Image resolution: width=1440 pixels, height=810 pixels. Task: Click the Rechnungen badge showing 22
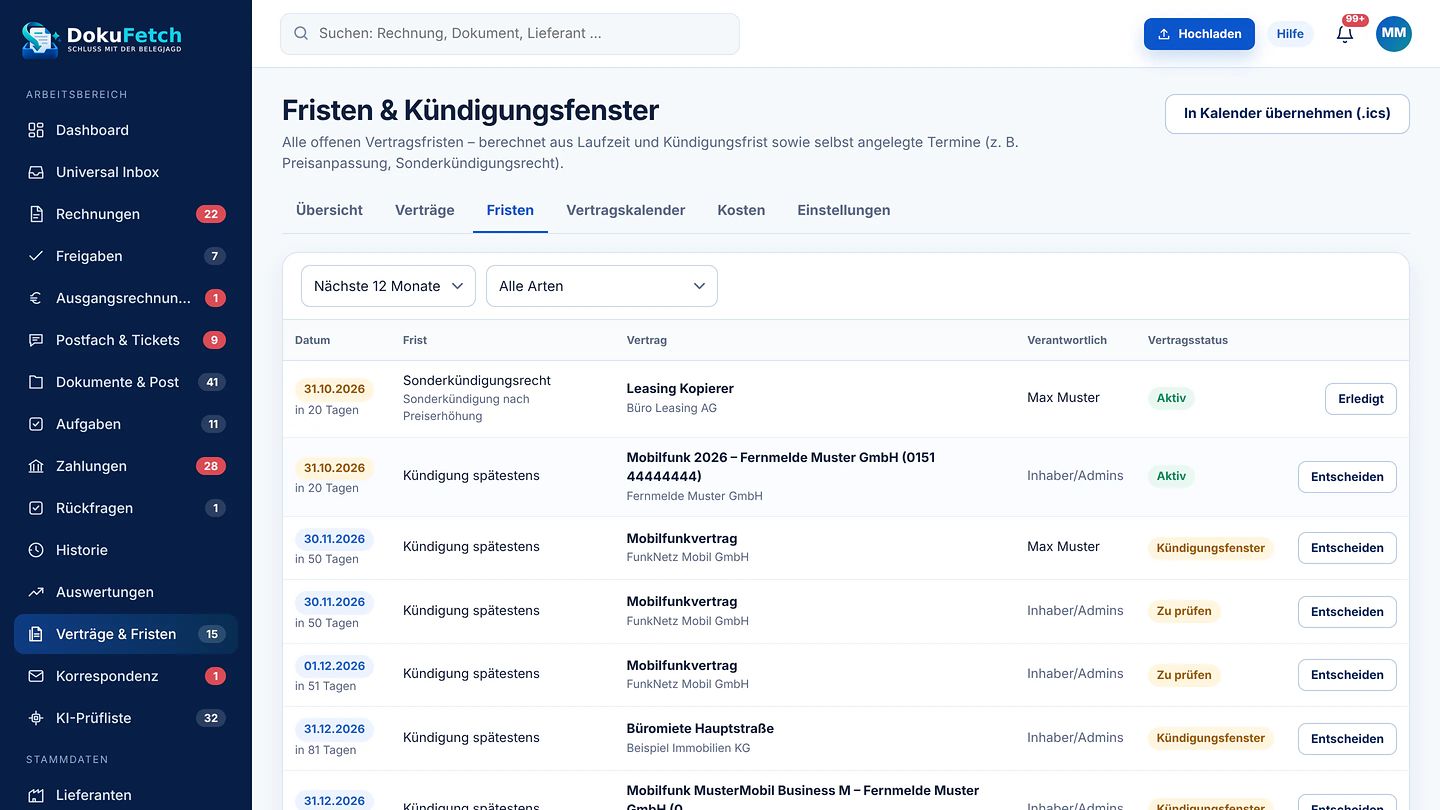pos(211,214)
